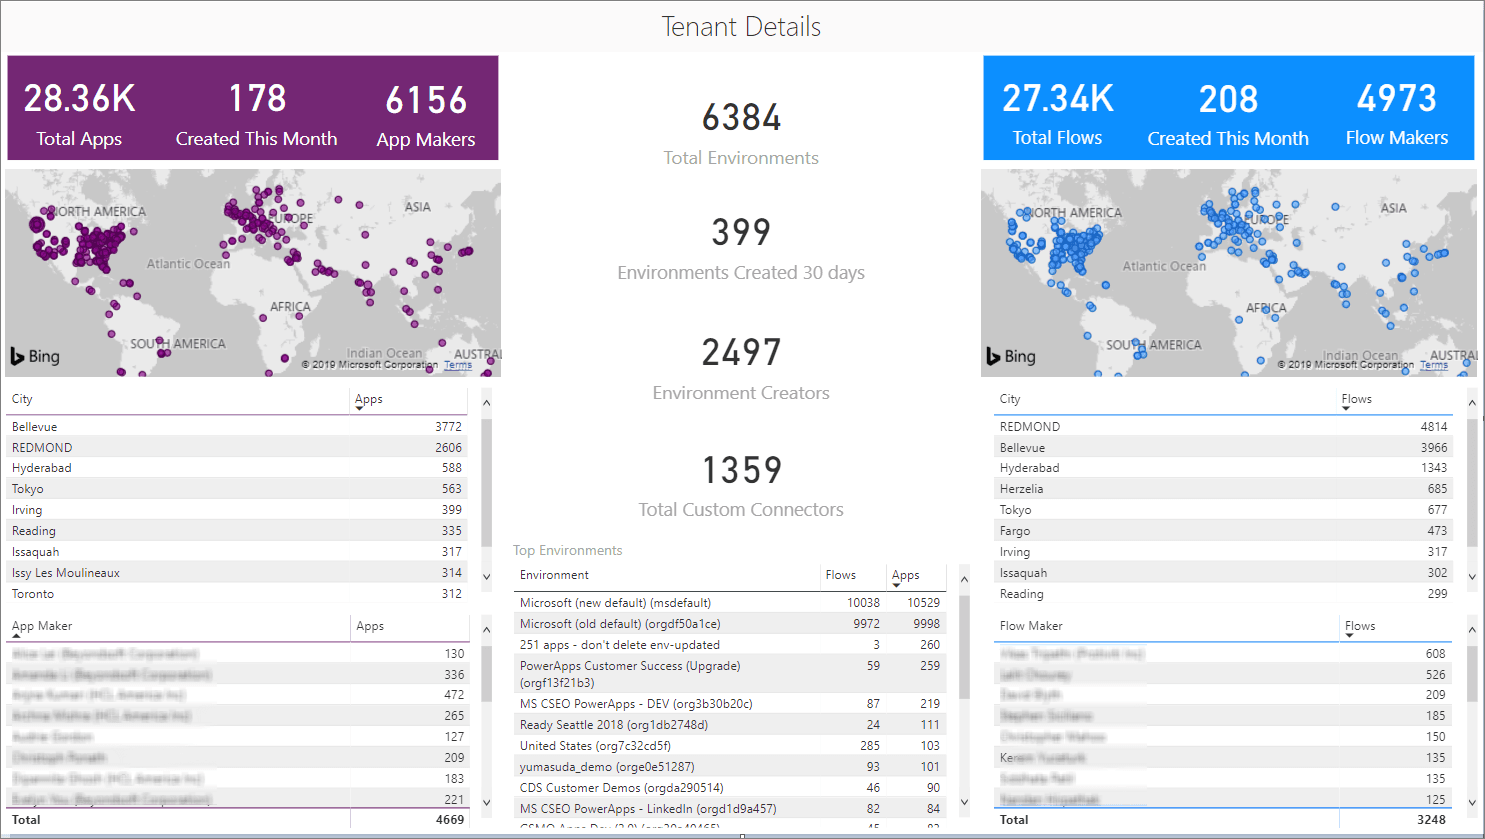Open the Terms link on the flows map
This screenshot has width=1485, height=839.
coord(1433,365)
